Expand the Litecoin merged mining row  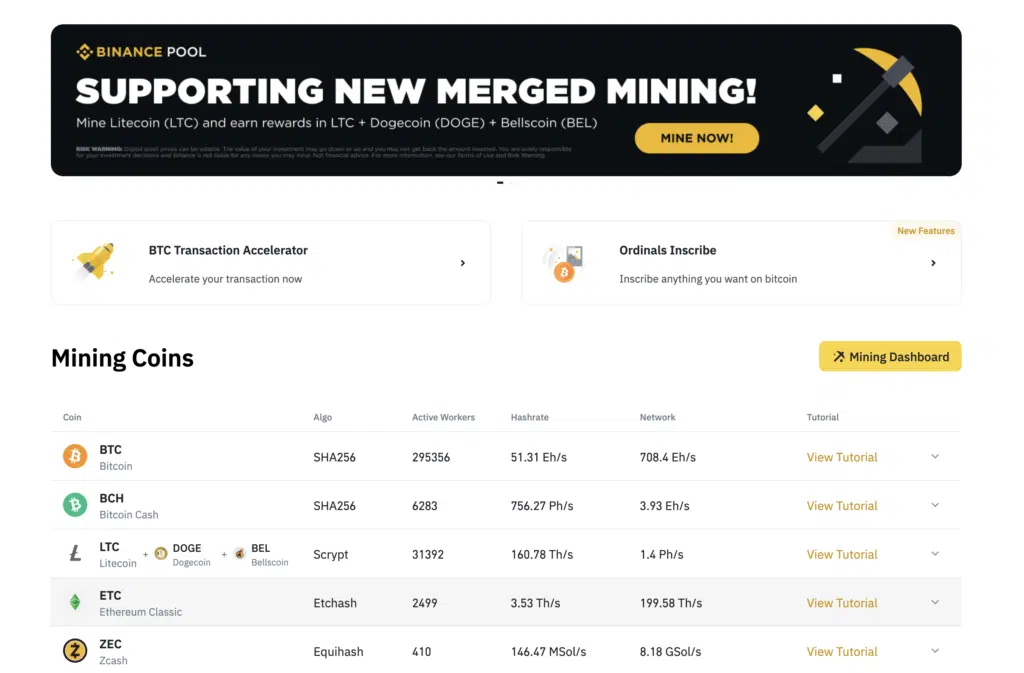coord(935,554)
